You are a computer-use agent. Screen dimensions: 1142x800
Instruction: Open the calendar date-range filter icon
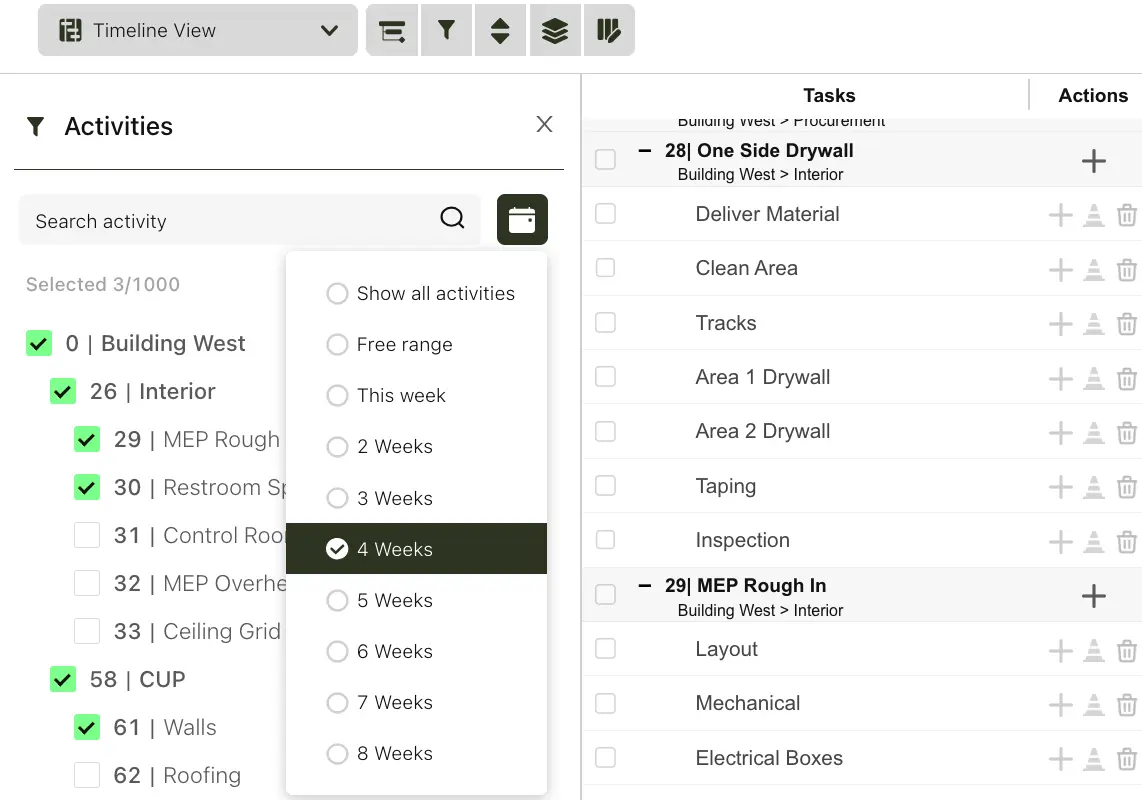(x=522, y=219)
